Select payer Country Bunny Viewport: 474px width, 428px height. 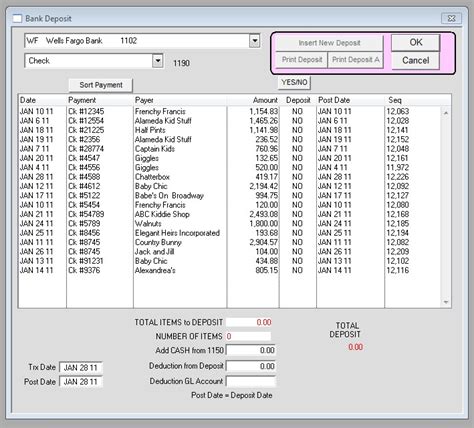(158, 242)
